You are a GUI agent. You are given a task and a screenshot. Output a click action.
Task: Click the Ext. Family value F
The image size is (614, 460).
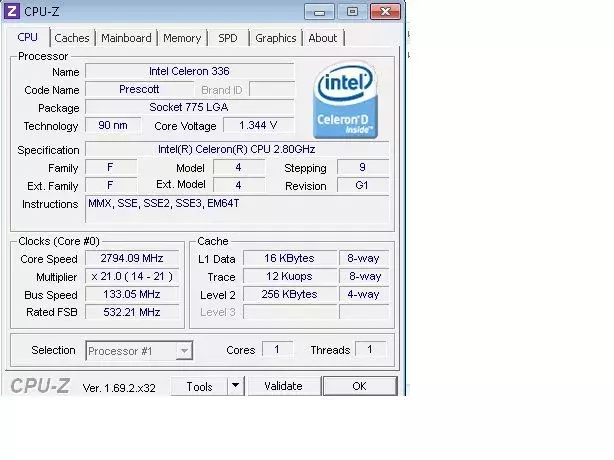111,185
